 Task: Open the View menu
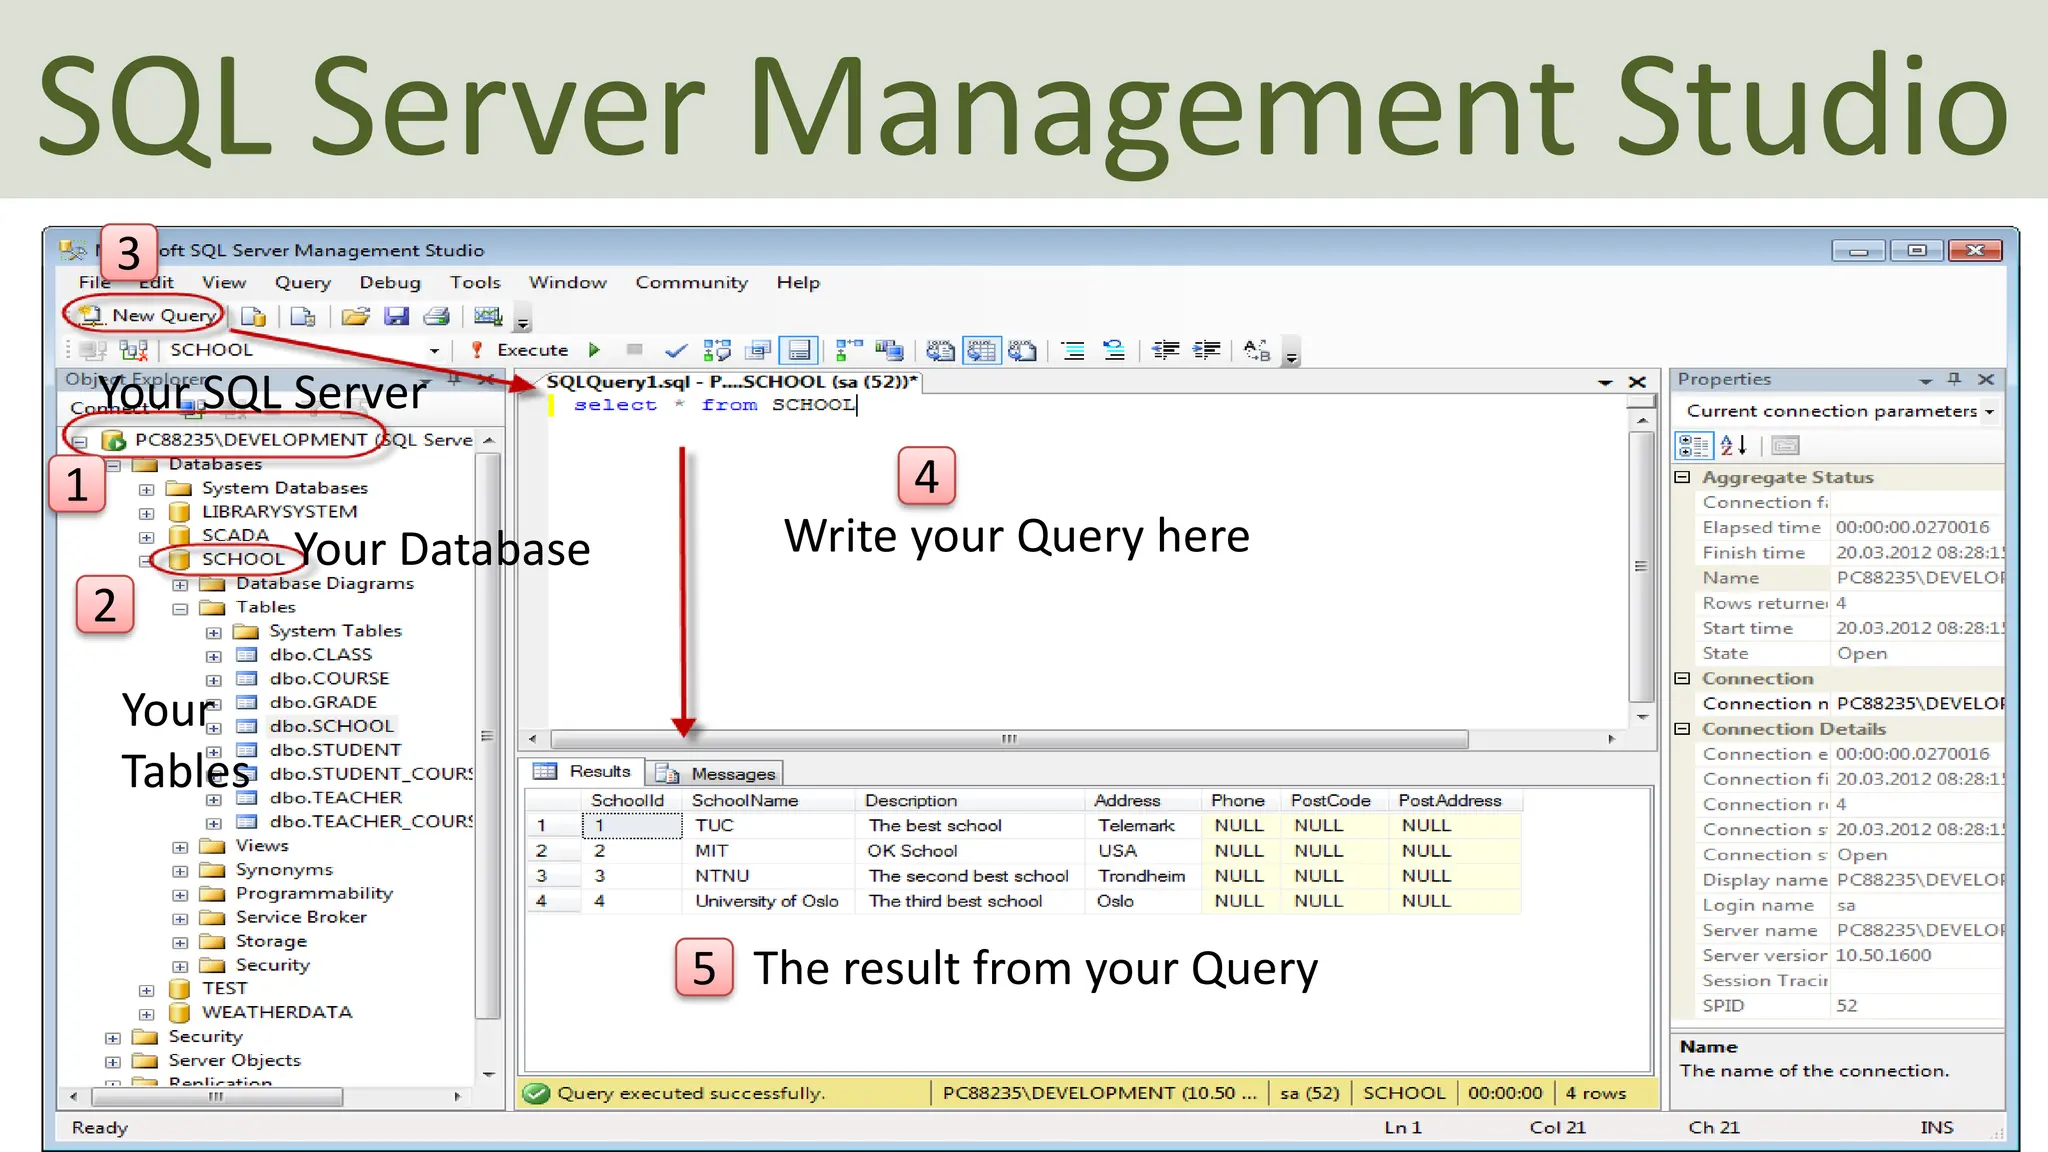224,283
